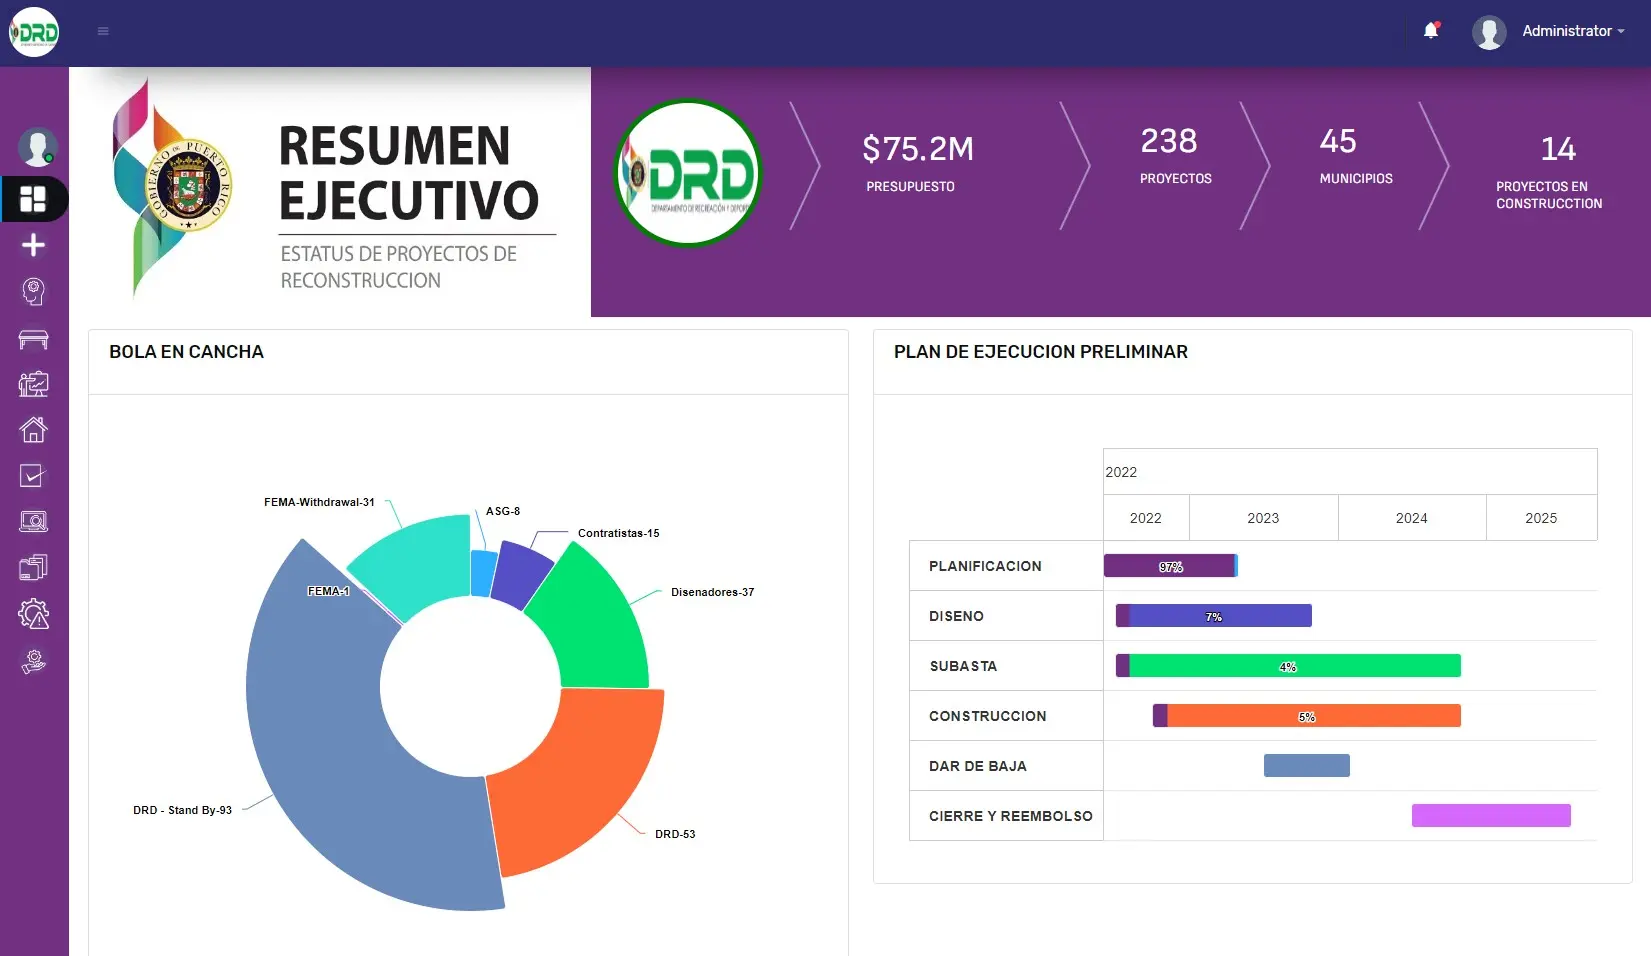The height and width of the screenshot is (956, 1651).
Task: Click the laptop search icon in sidebar
Action: 33,522
